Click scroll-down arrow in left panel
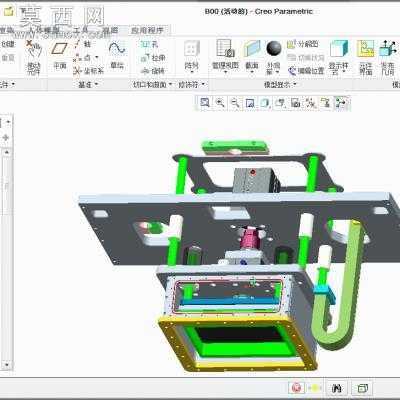 point(7,365)
